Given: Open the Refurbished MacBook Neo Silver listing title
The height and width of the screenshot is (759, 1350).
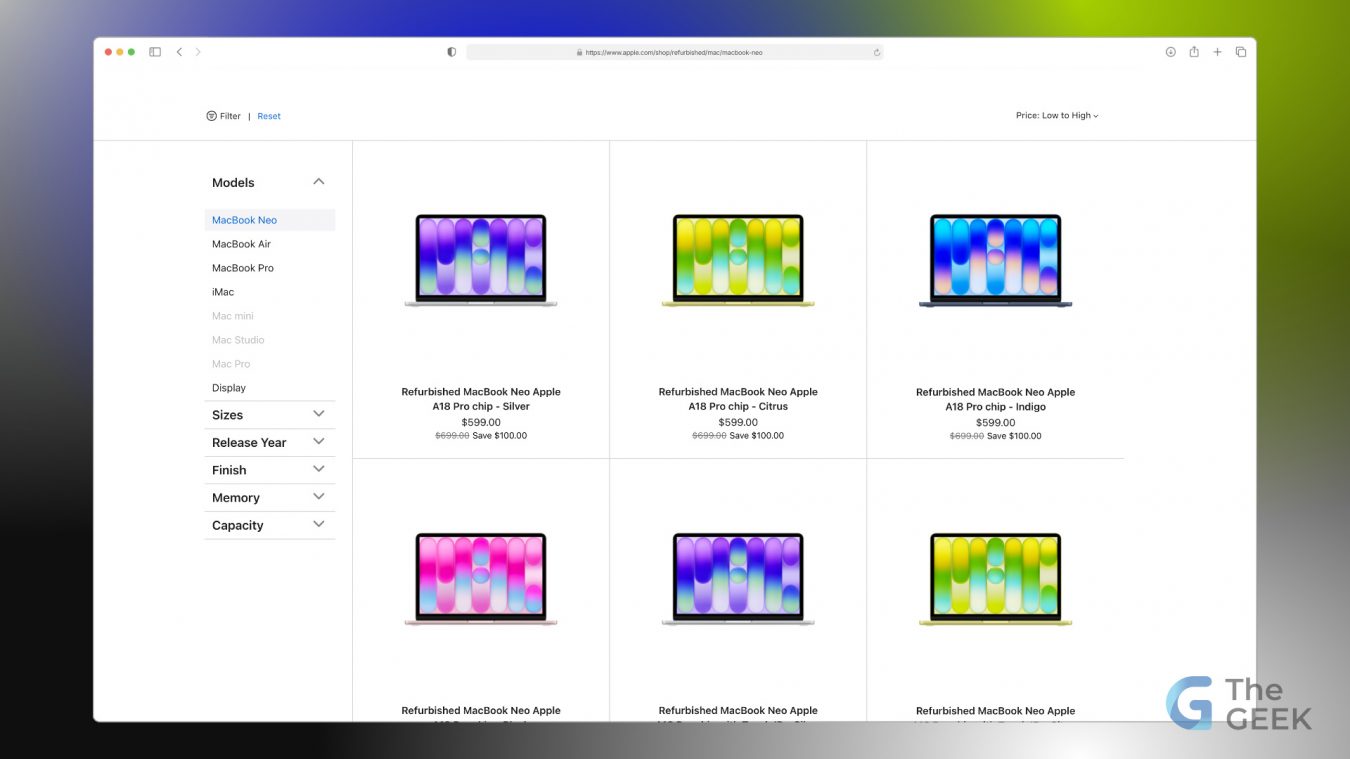Looking at the screenshot, I should pyautogui.click(x=481, y=399).
